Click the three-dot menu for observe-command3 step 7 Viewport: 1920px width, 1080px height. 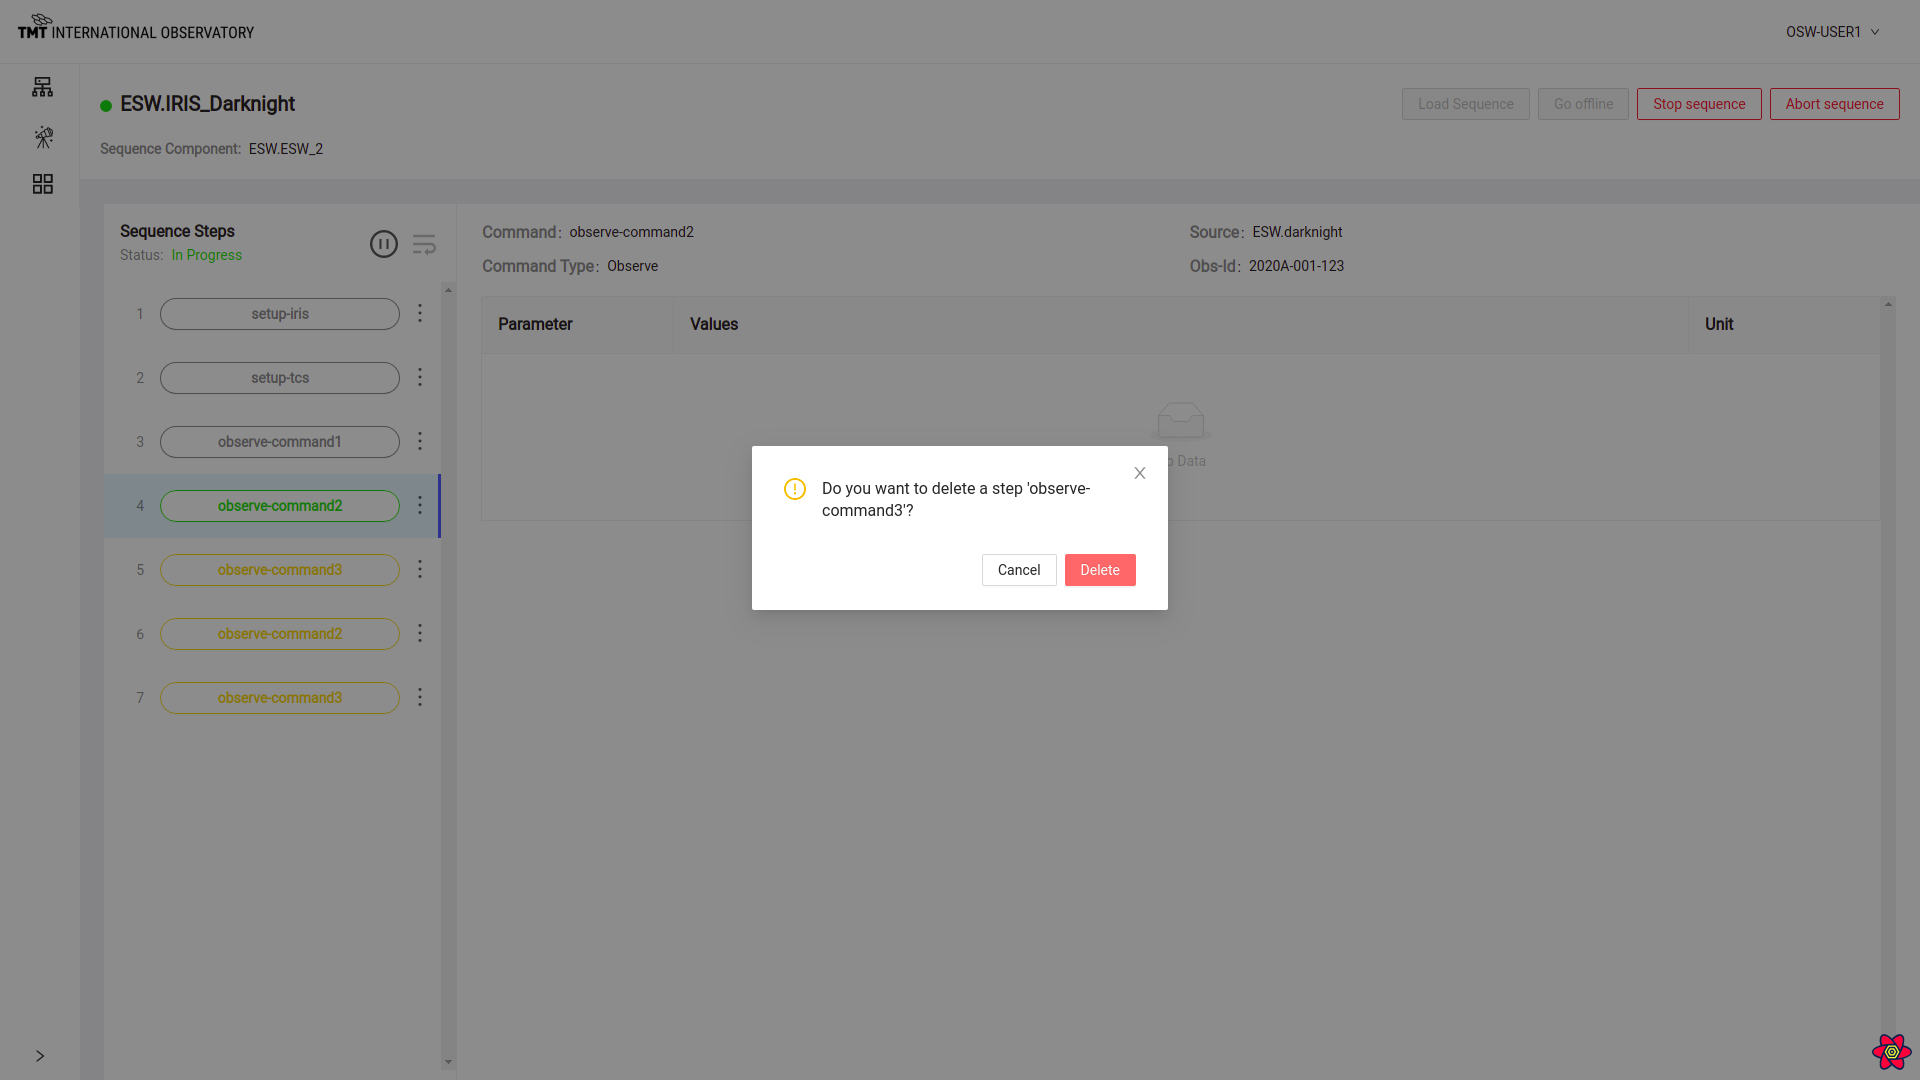[419, 696]
